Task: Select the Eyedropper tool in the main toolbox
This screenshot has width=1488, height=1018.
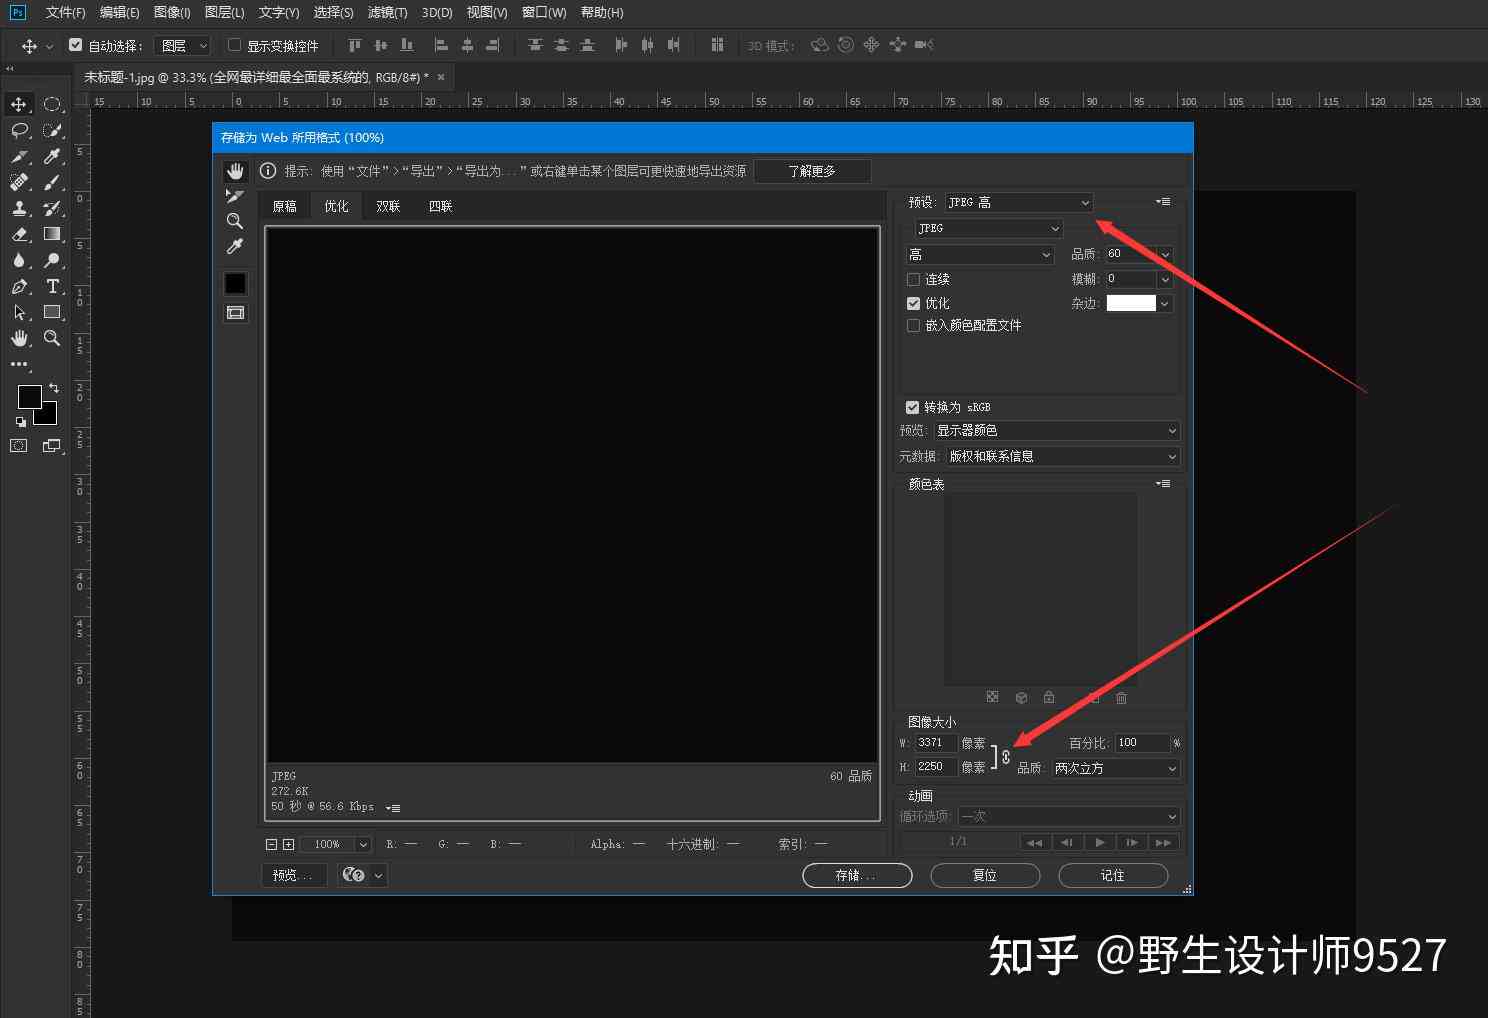Action: (52, 156)
